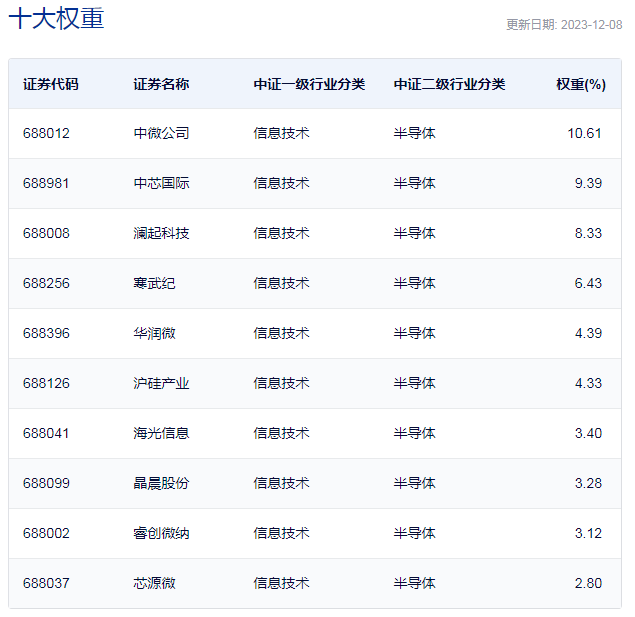Select stock name 中芯国际

pyautogui.click(x=161, y=183)
